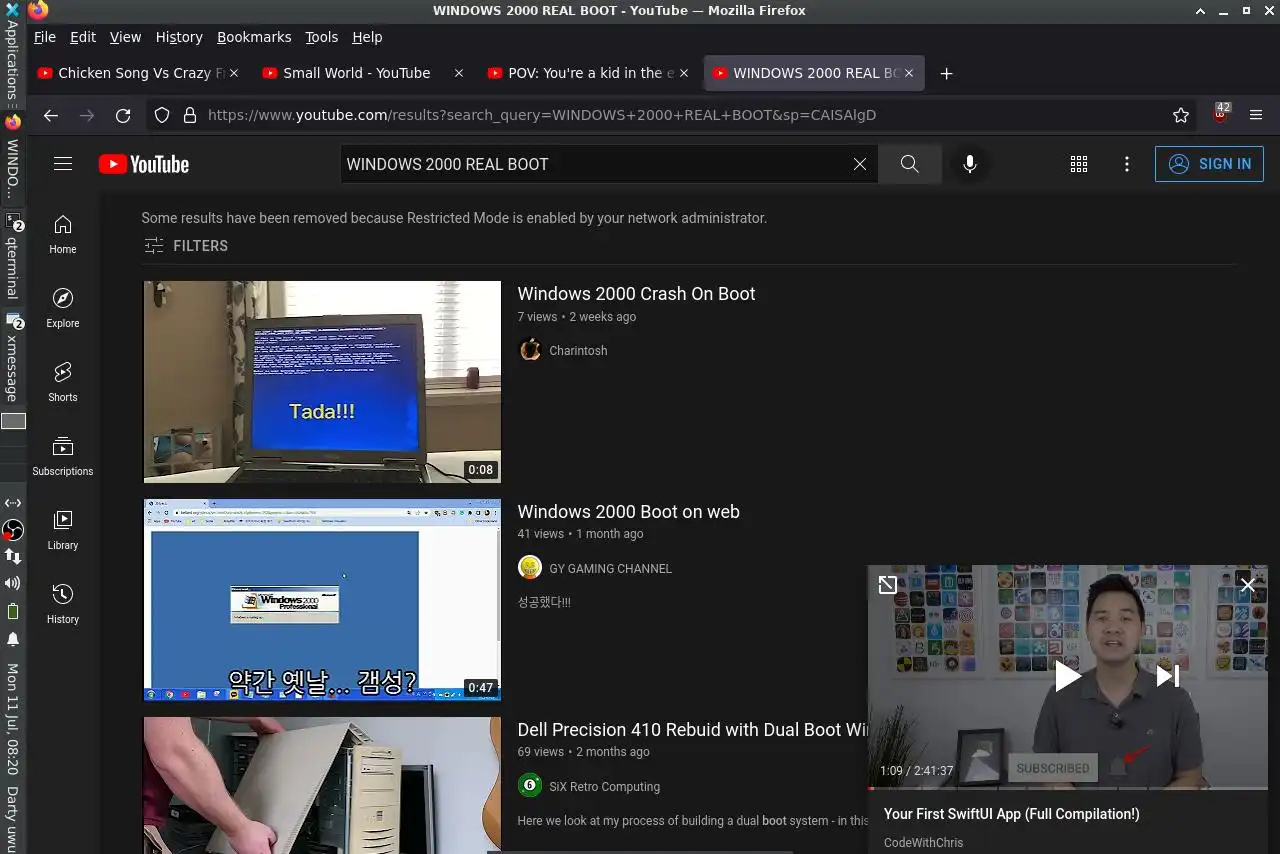Open notifications bell in system tray
1280x854 pixels.
click(13, 639)
